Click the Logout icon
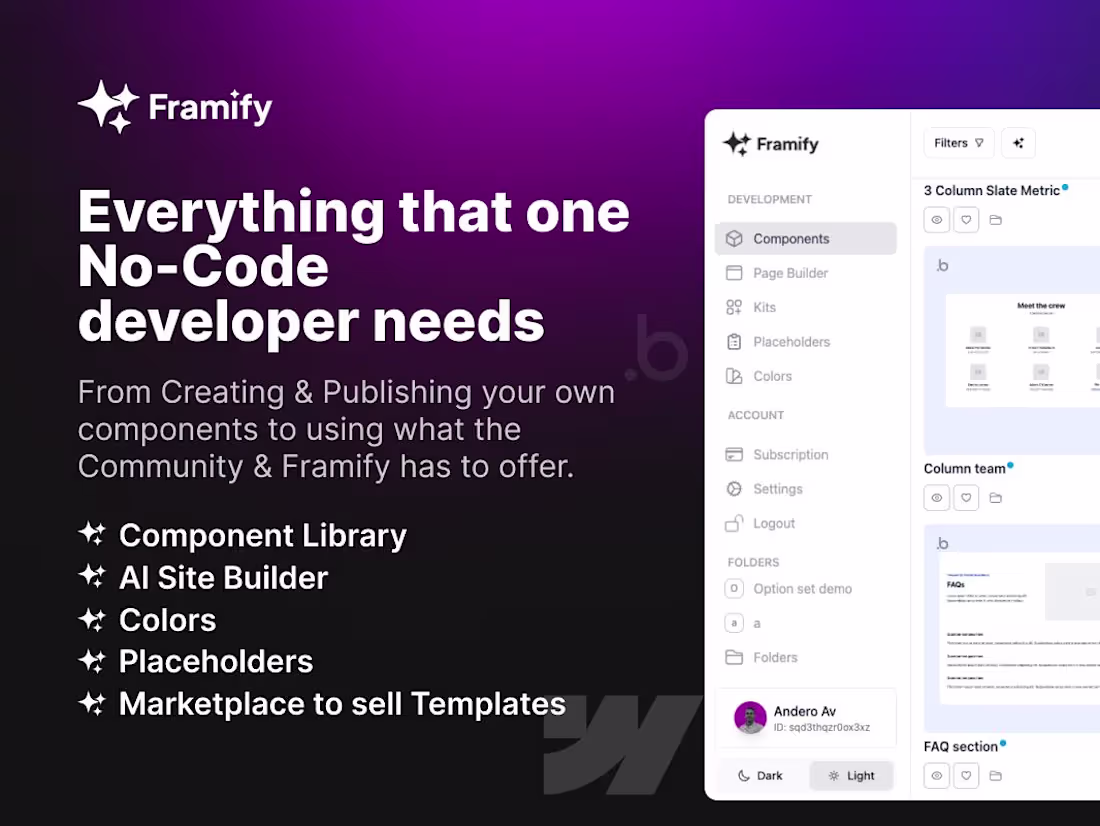The image size is (1100, 826). pos(735,523)
